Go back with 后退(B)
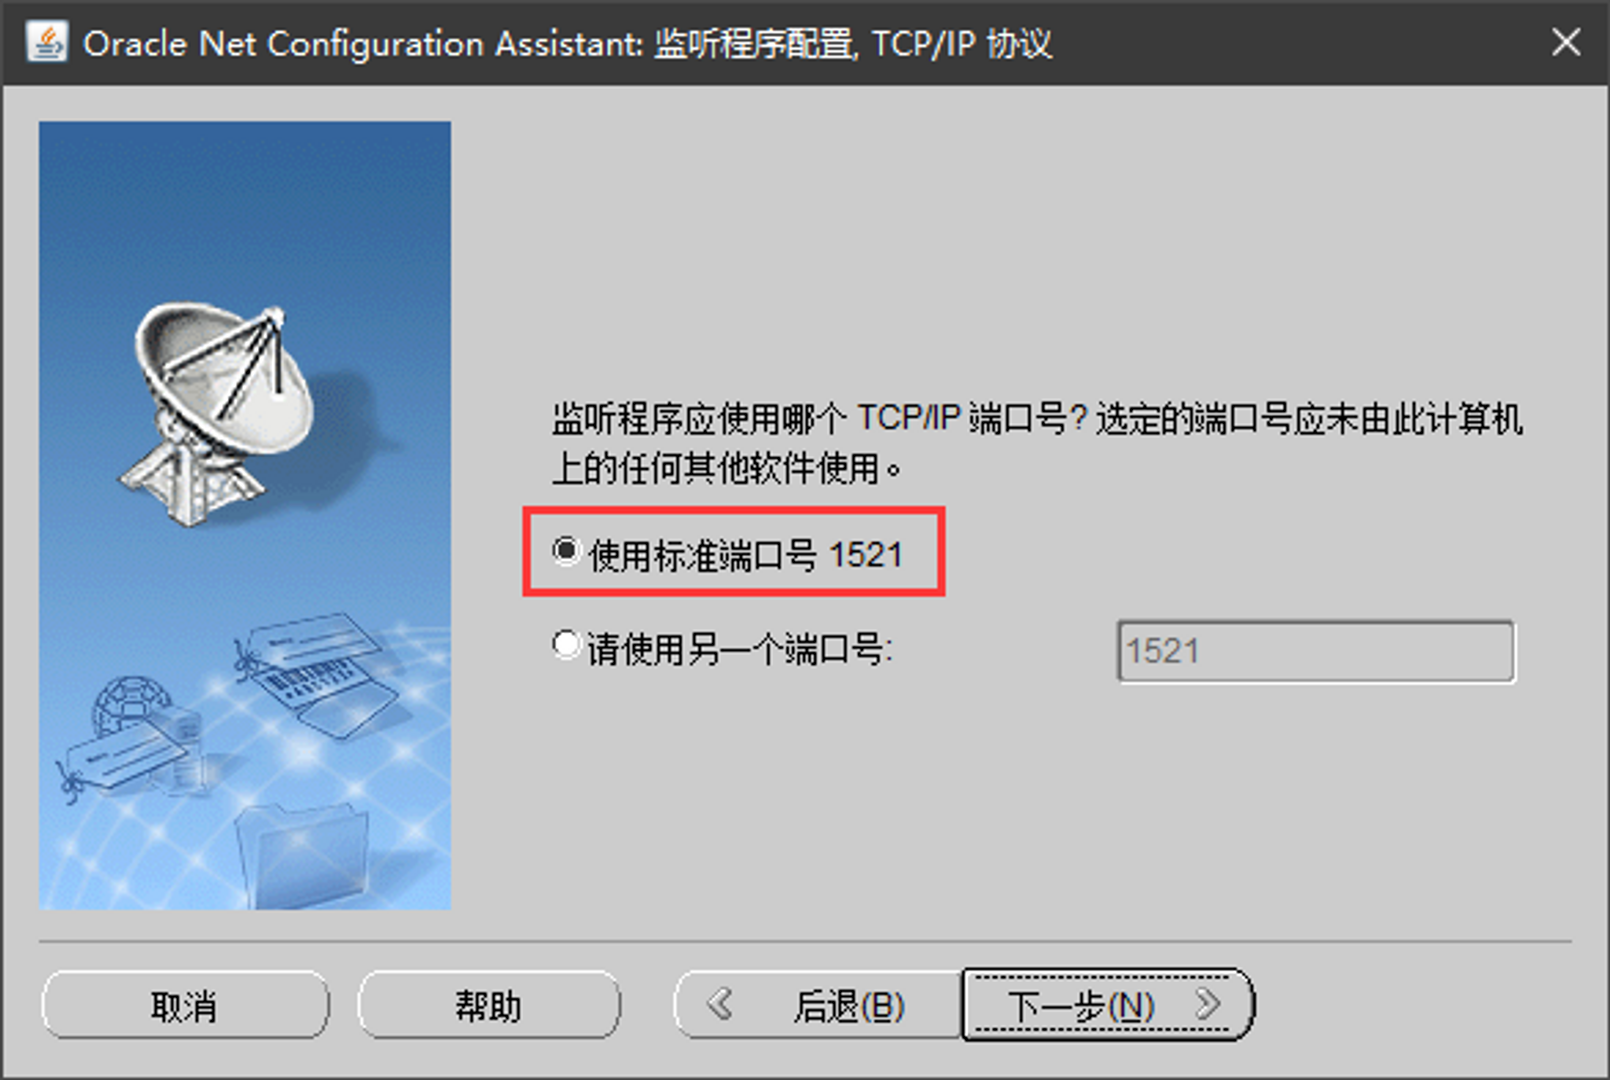This screenshot has height=1080, width=1610. [818, 1005]
